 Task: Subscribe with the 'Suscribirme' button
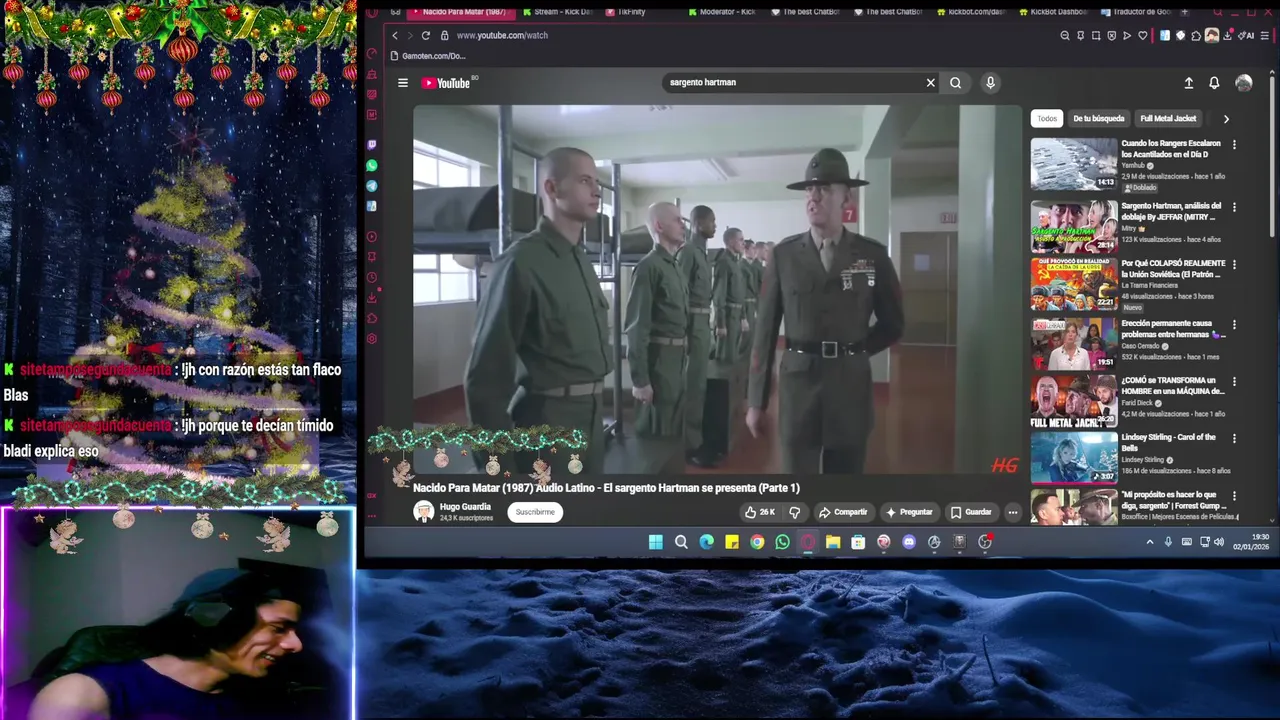coord(535,512)
